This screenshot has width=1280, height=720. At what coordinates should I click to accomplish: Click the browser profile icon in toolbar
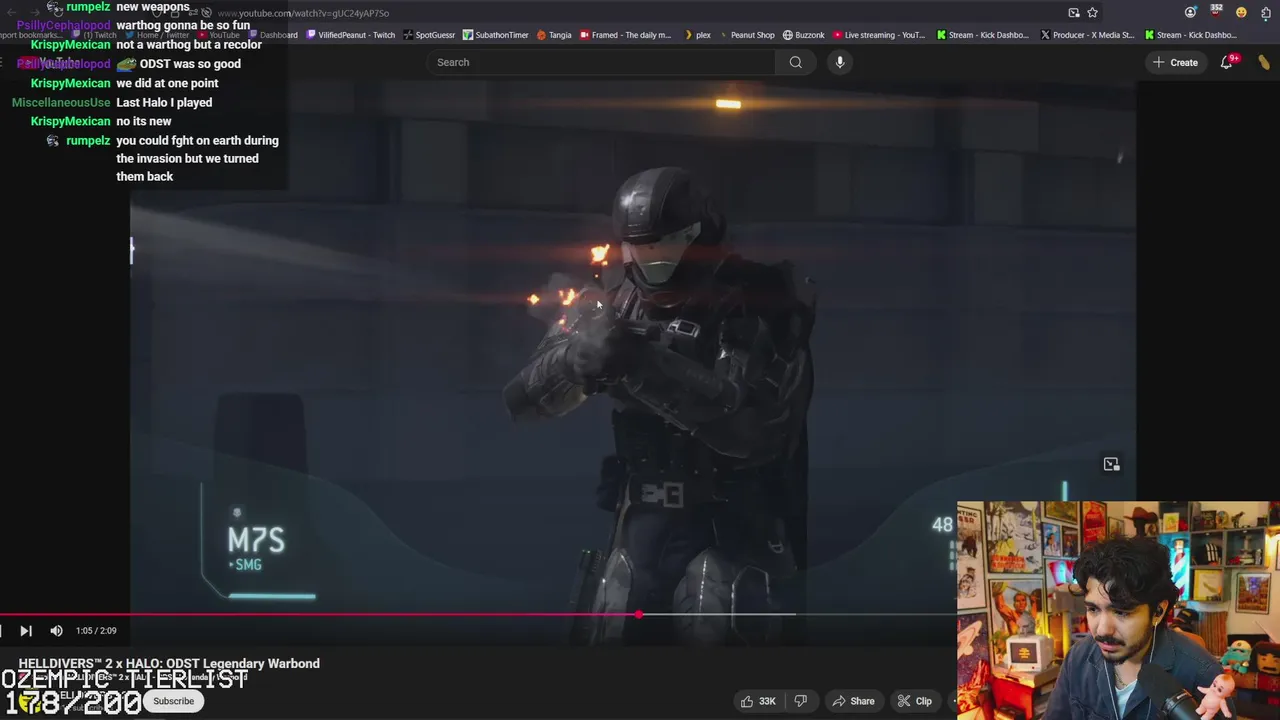(x=1190, y=13)
